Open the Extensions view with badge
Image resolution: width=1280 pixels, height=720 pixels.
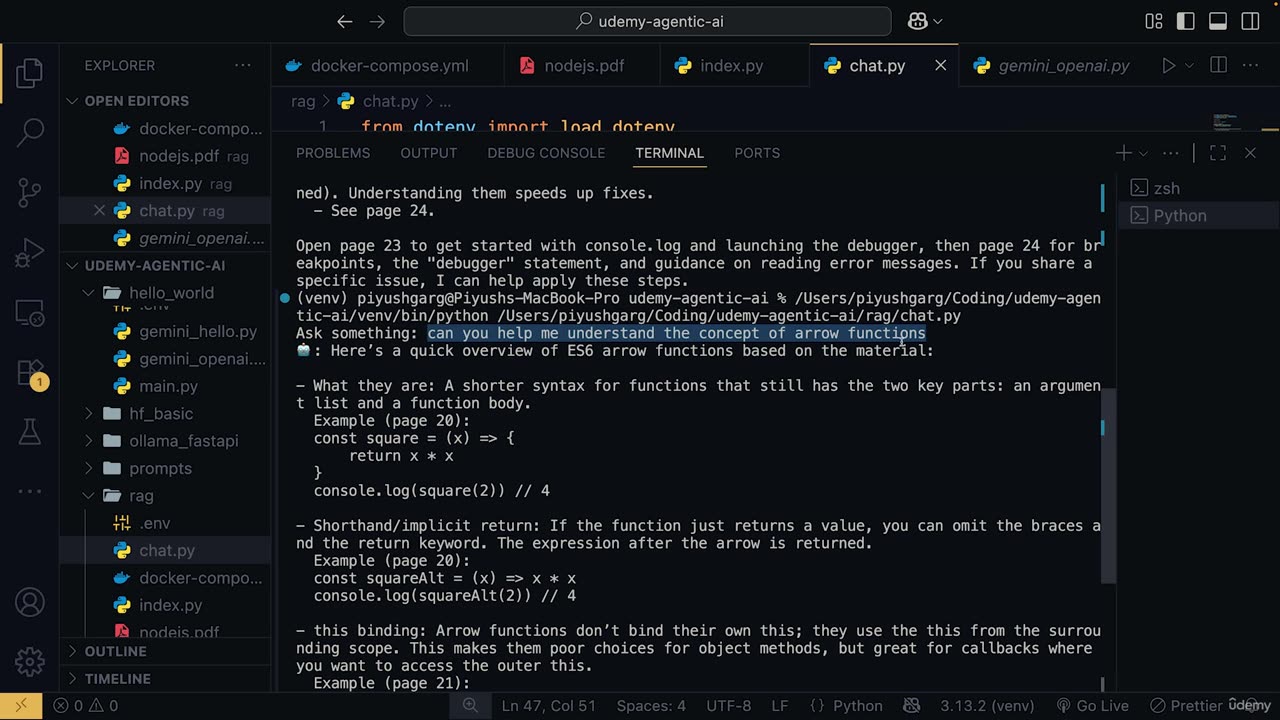point(30,372)
